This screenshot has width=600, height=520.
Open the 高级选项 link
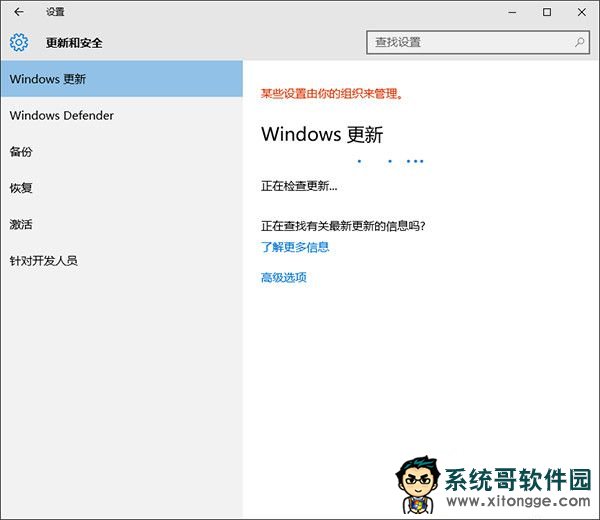(x=284, y=277)
